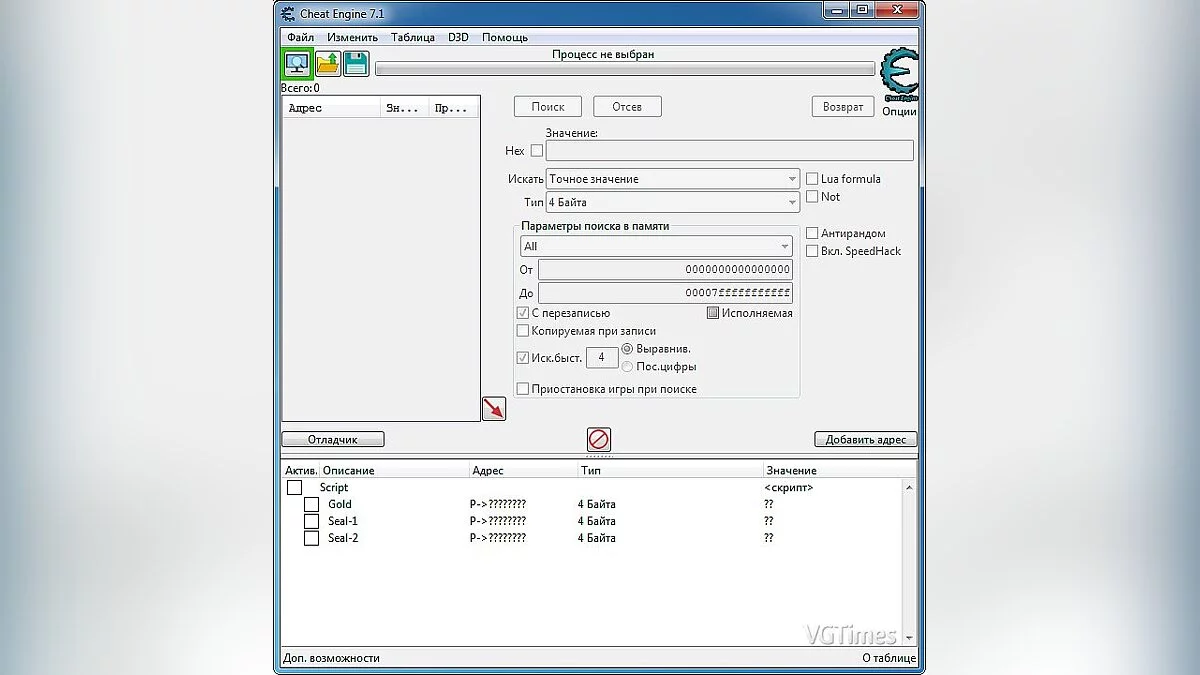Toggle the Not checkbox

[813, 197]
